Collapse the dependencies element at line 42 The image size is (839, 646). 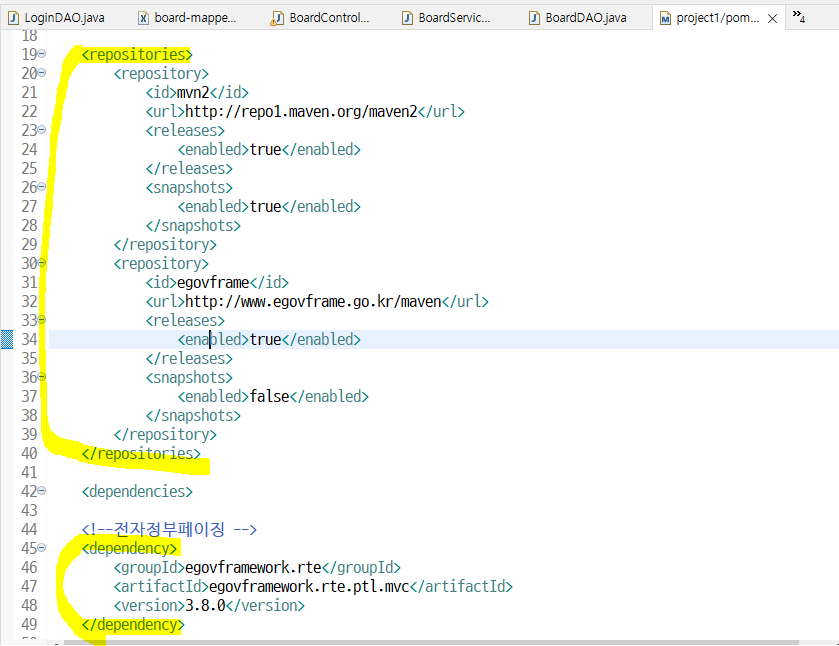click(42, 491)
